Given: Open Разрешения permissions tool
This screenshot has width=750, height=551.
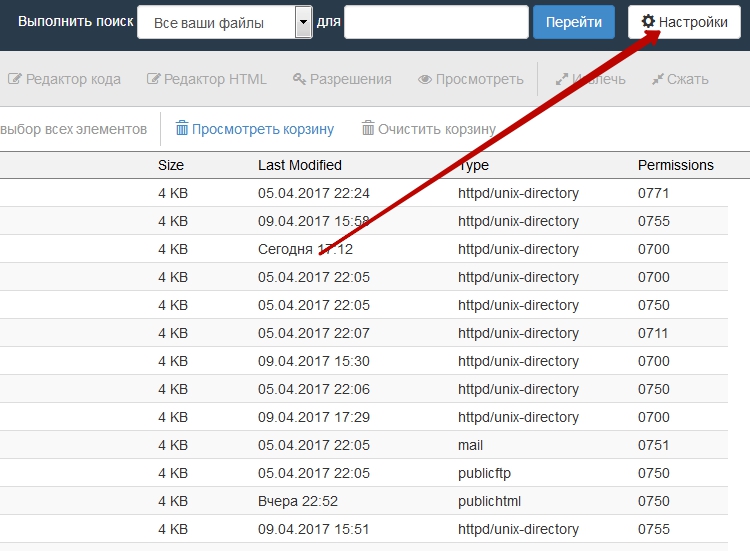Looking at the screenshot, I should 342,79.
